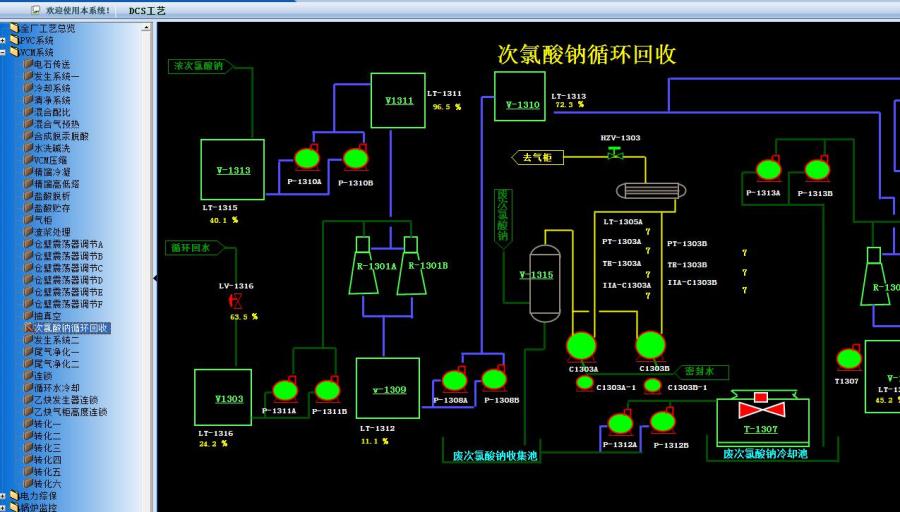Click tank v-1309 label
This screenshot has height=512, width=900.
389,390
